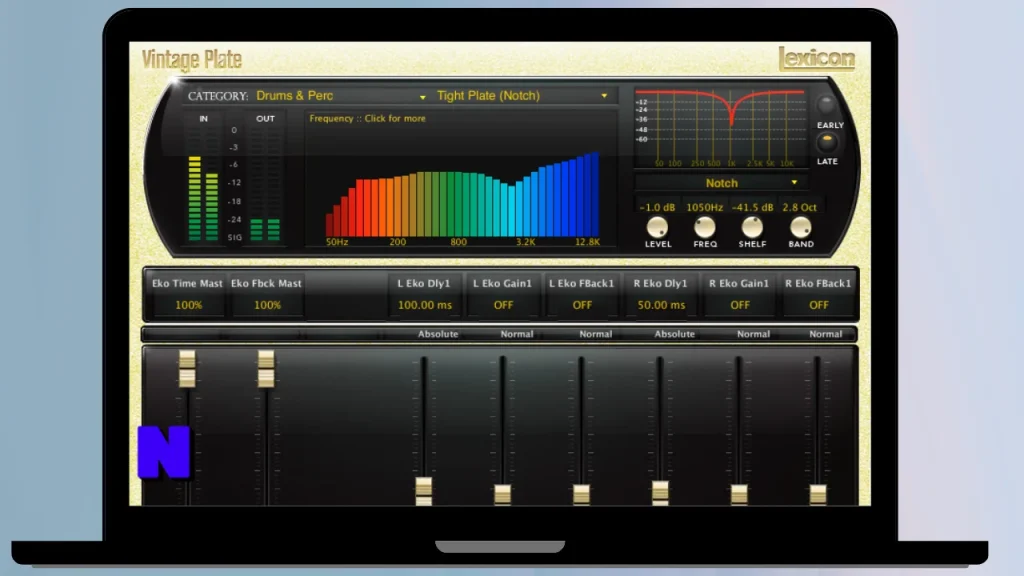The height and width of the screenshot is (576, 1024).
Task: Toggle the LATE reverb button
Action: (827, 142)
